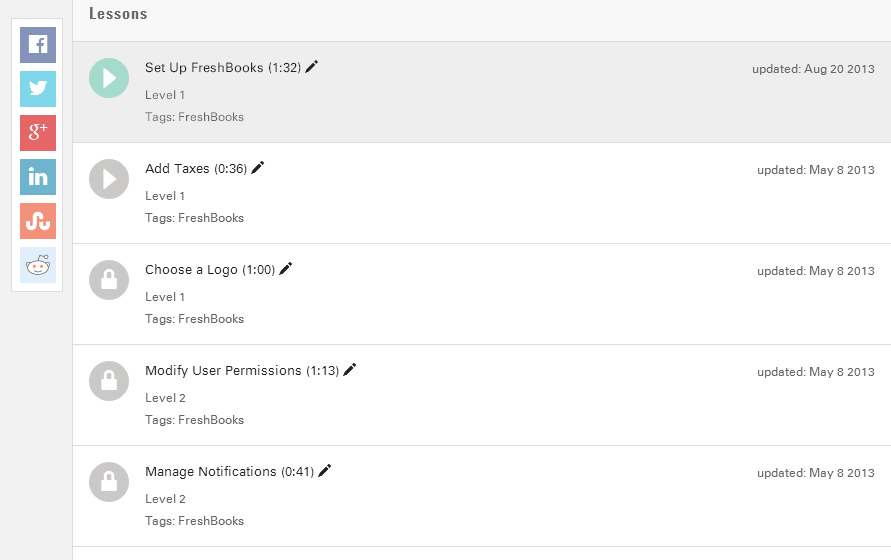Edit Choose a Logo using the pencil icon
This screenshot has width=891, height=560.
coord(285,268)
